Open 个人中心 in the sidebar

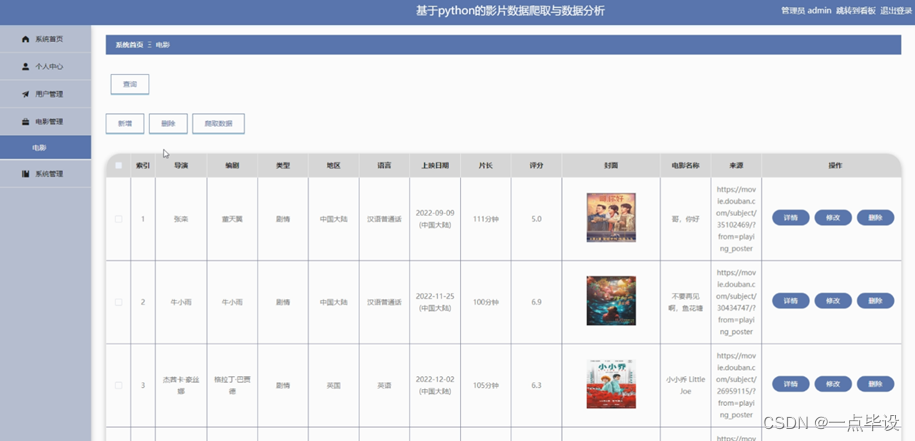coord(46,66)
